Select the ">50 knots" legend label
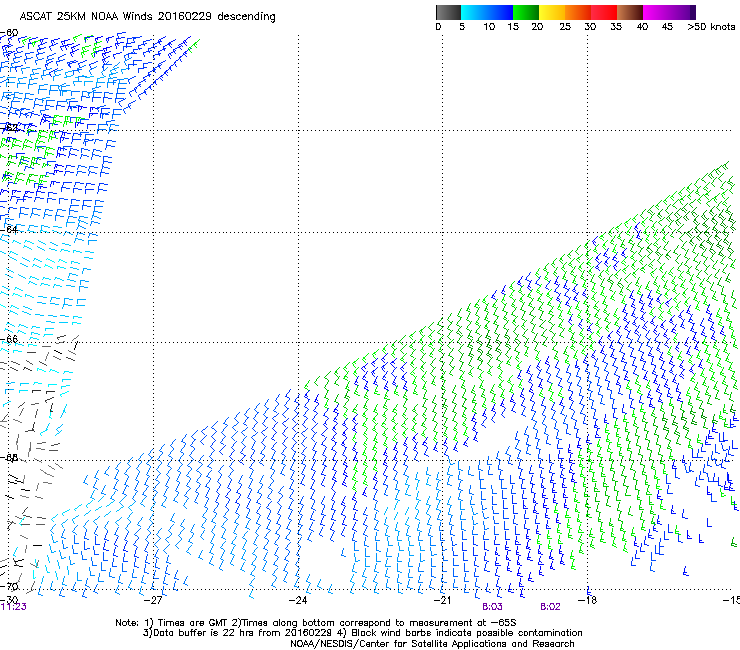The image size is (740, 650). [x=711, y=27]
